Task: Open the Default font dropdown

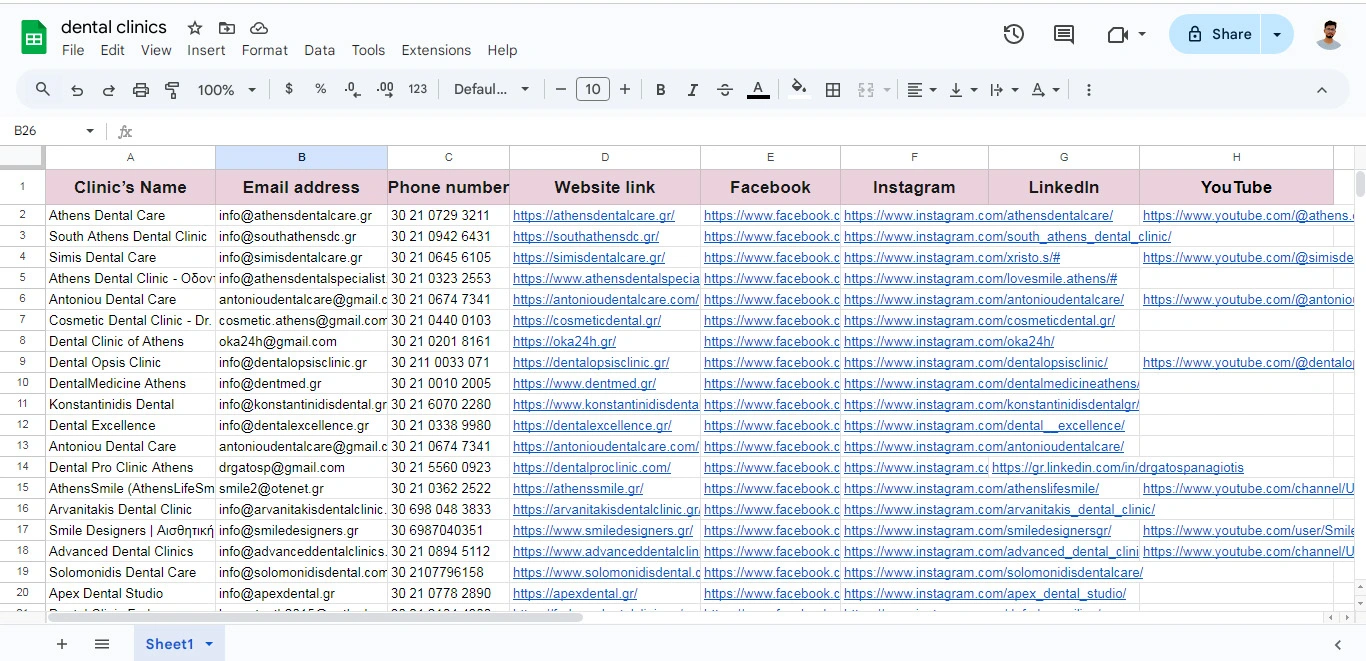Action: tap(492, 89)
